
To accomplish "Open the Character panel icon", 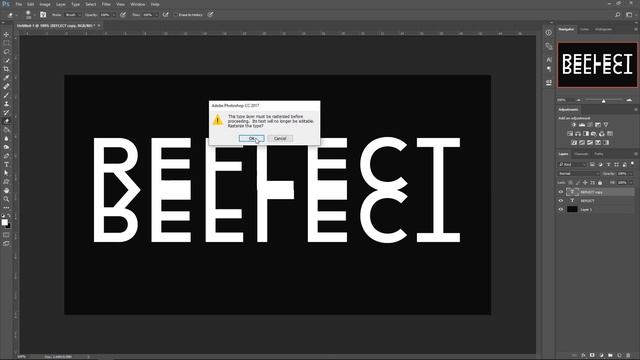I will click(549, 60).
